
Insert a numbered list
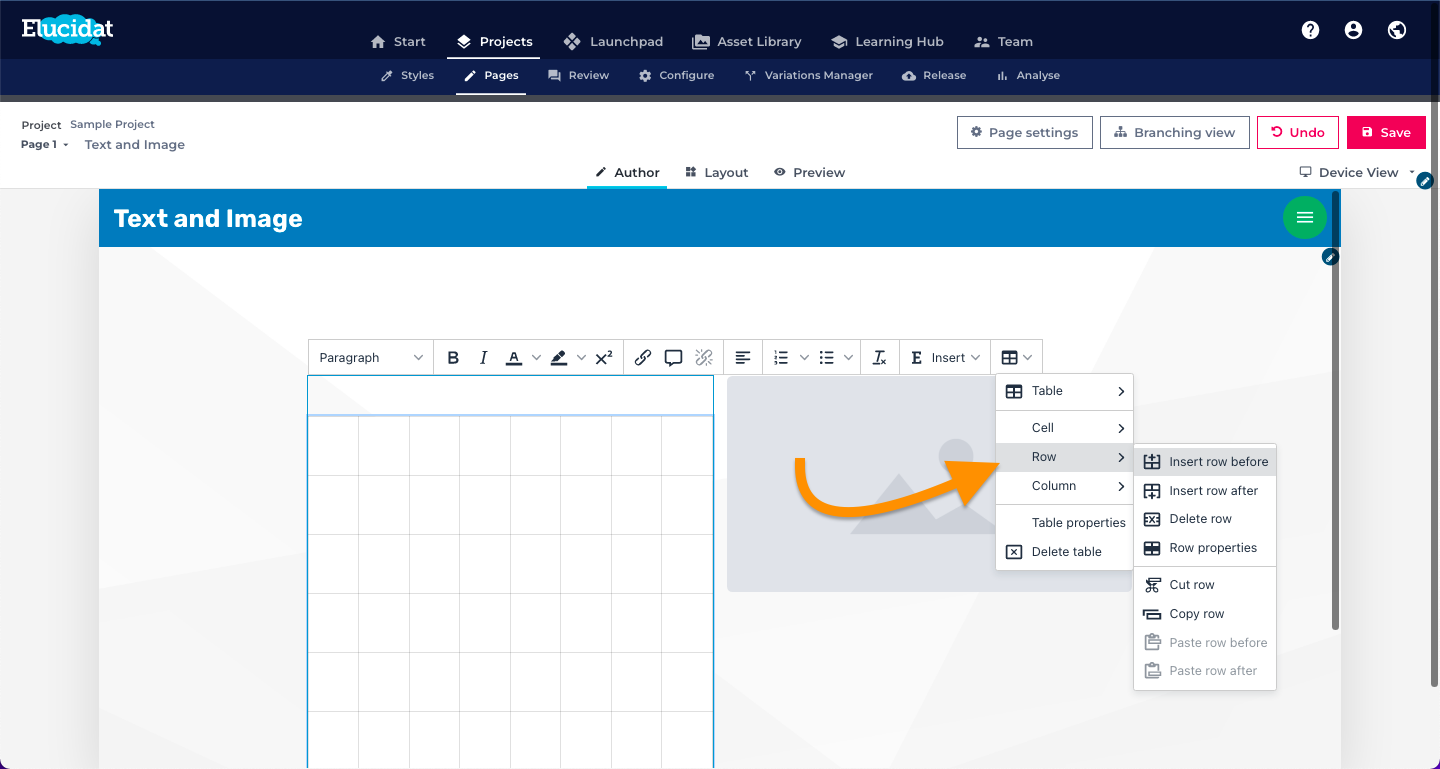pos(782,358)
